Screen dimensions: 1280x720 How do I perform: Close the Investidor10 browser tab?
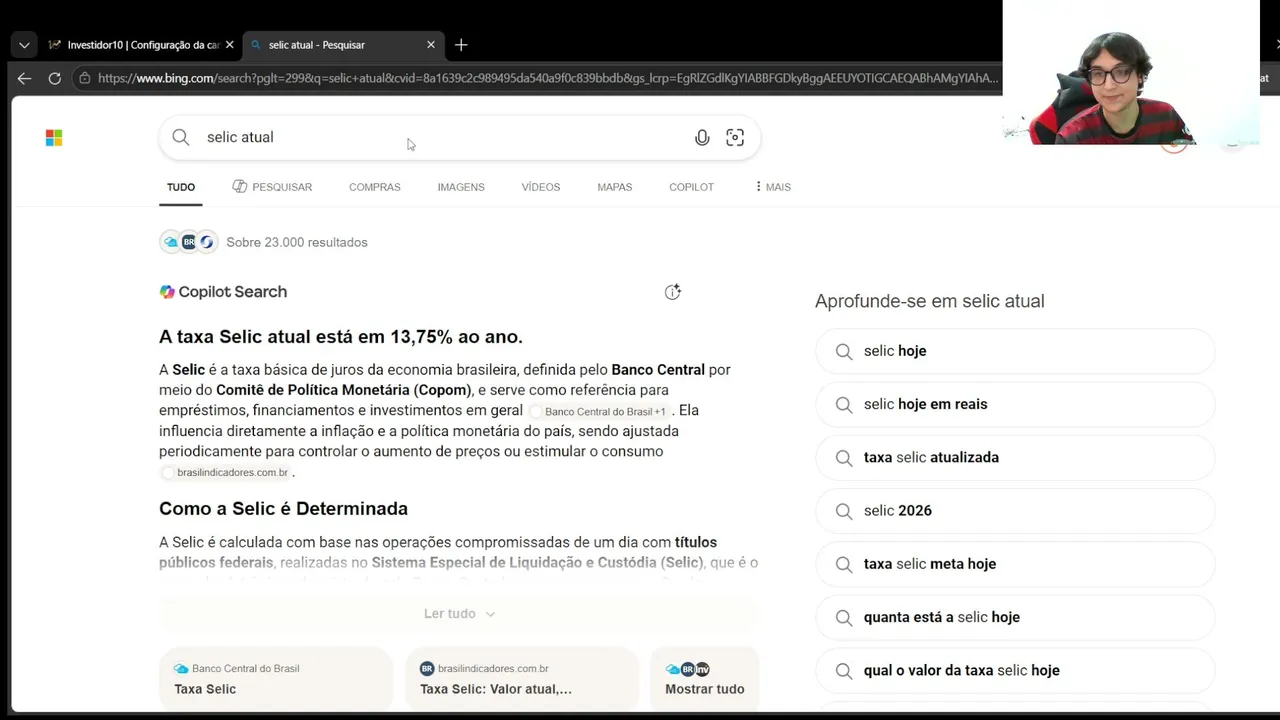229,45
